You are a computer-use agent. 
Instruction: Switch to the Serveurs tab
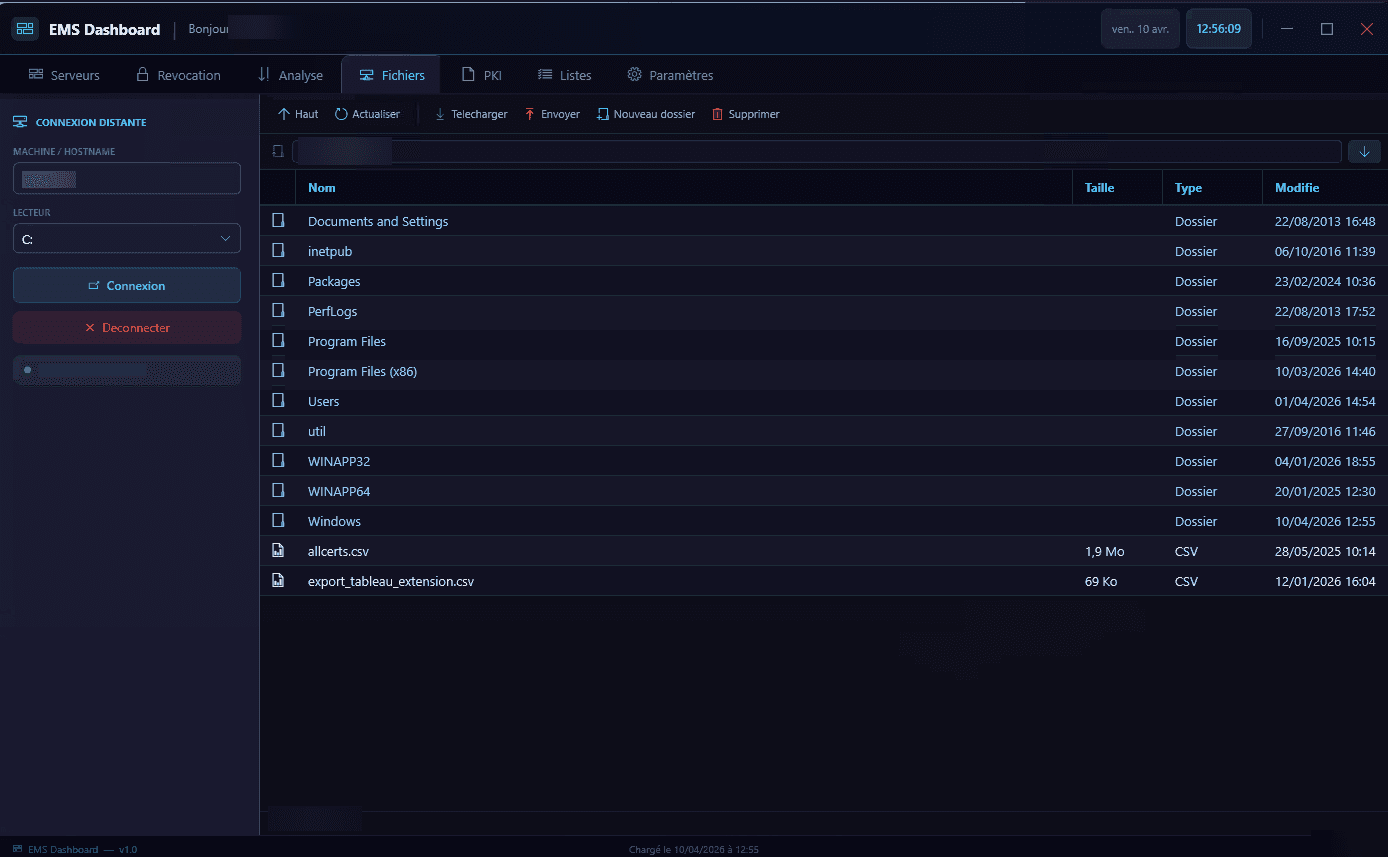tap(64, 75)
